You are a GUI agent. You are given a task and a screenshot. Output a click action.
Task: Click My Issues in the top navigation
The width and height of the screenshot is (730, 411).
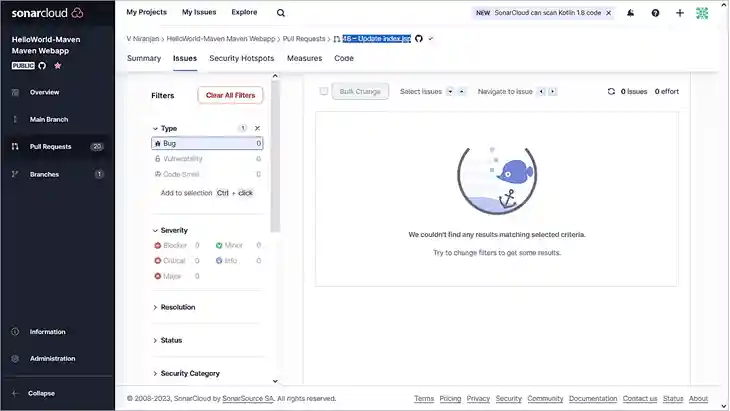tap(199, 12)
